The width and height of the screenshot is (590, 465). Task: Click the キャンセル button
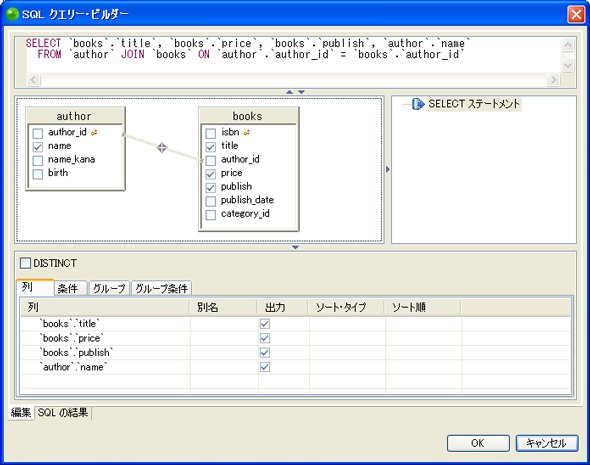pyautogui.click(x=547, y=443)
